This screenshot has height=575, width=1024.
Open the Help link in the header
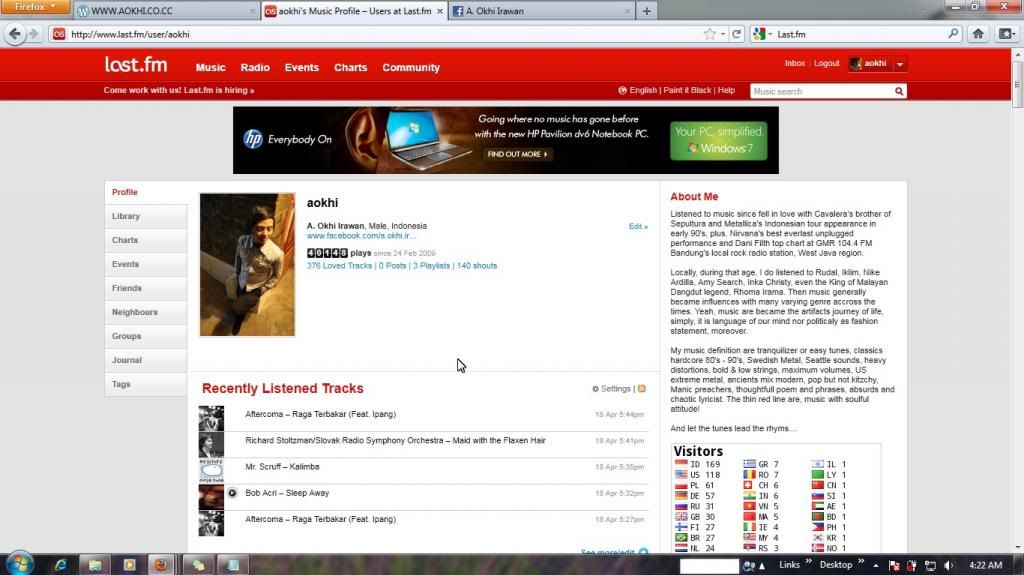coord(726,90)
